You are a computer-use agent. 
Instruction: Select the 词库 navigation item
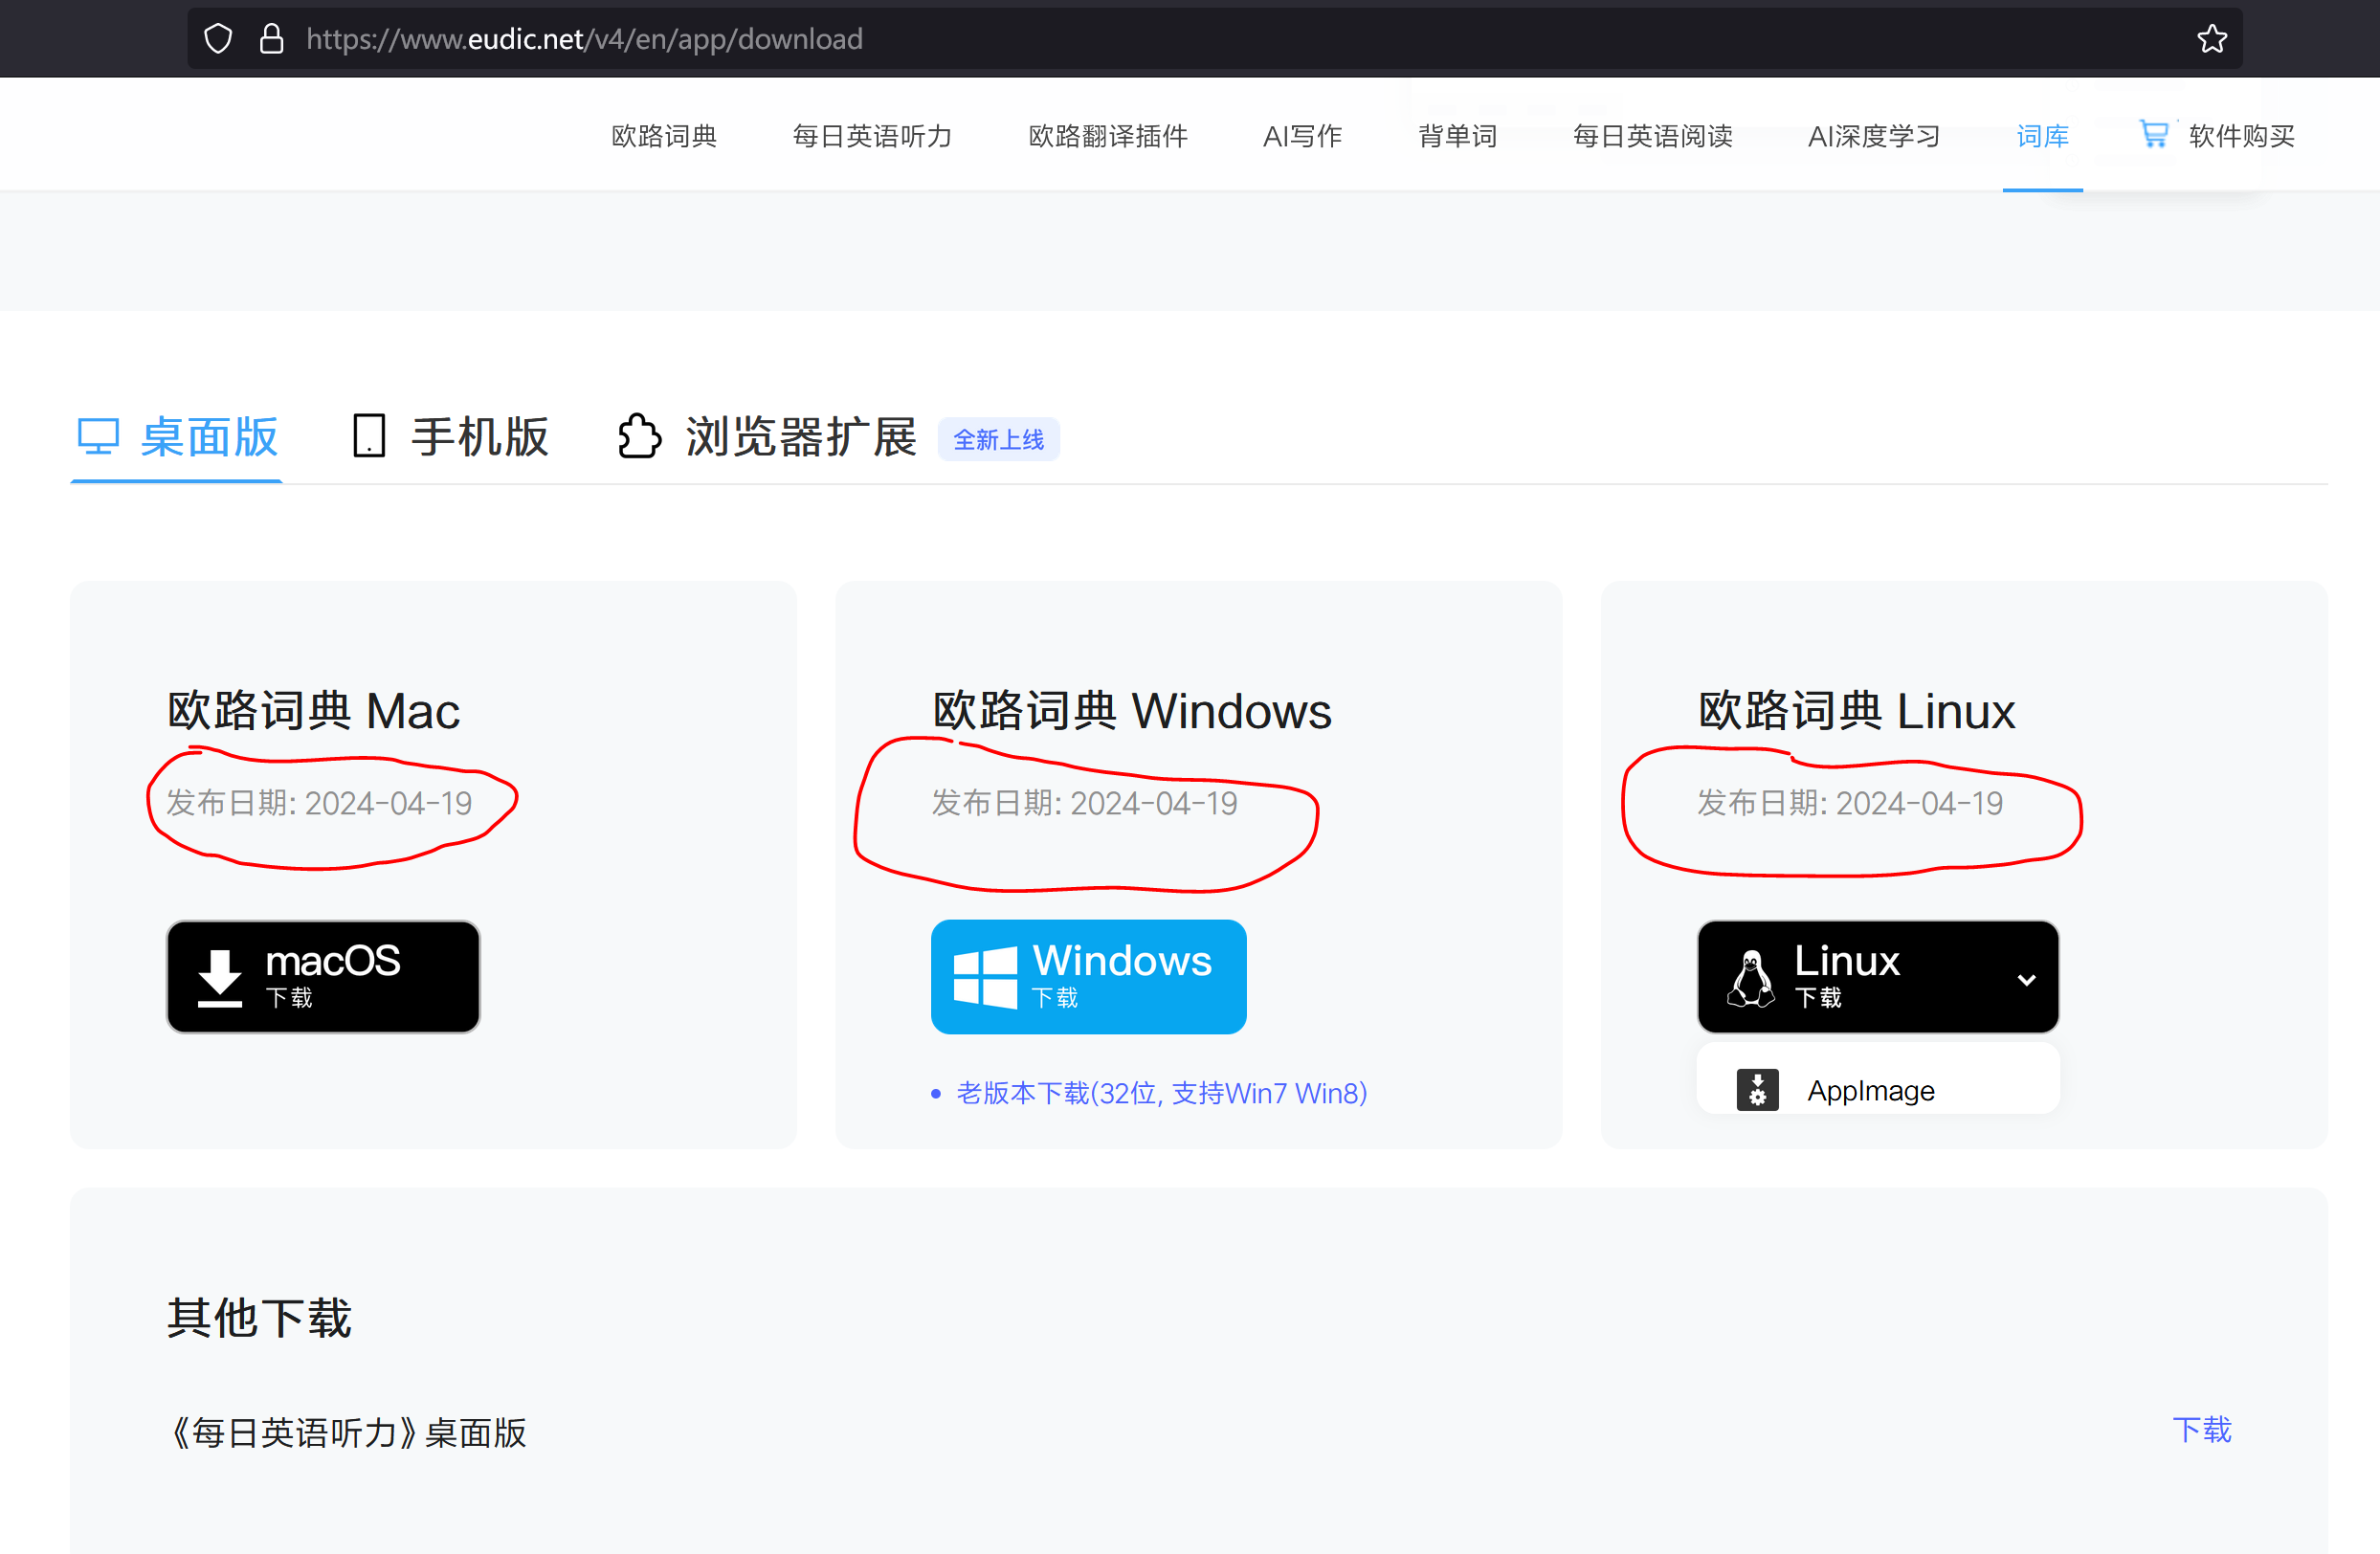(x=2042, y=136)
